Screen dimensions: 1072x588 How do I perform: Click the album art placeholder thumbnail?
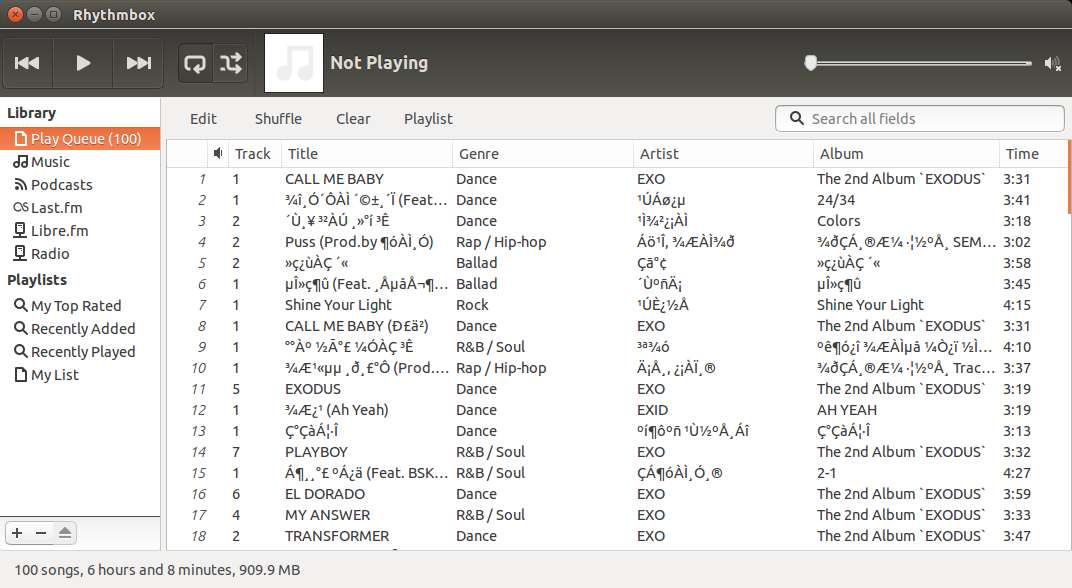click(294, 63)
